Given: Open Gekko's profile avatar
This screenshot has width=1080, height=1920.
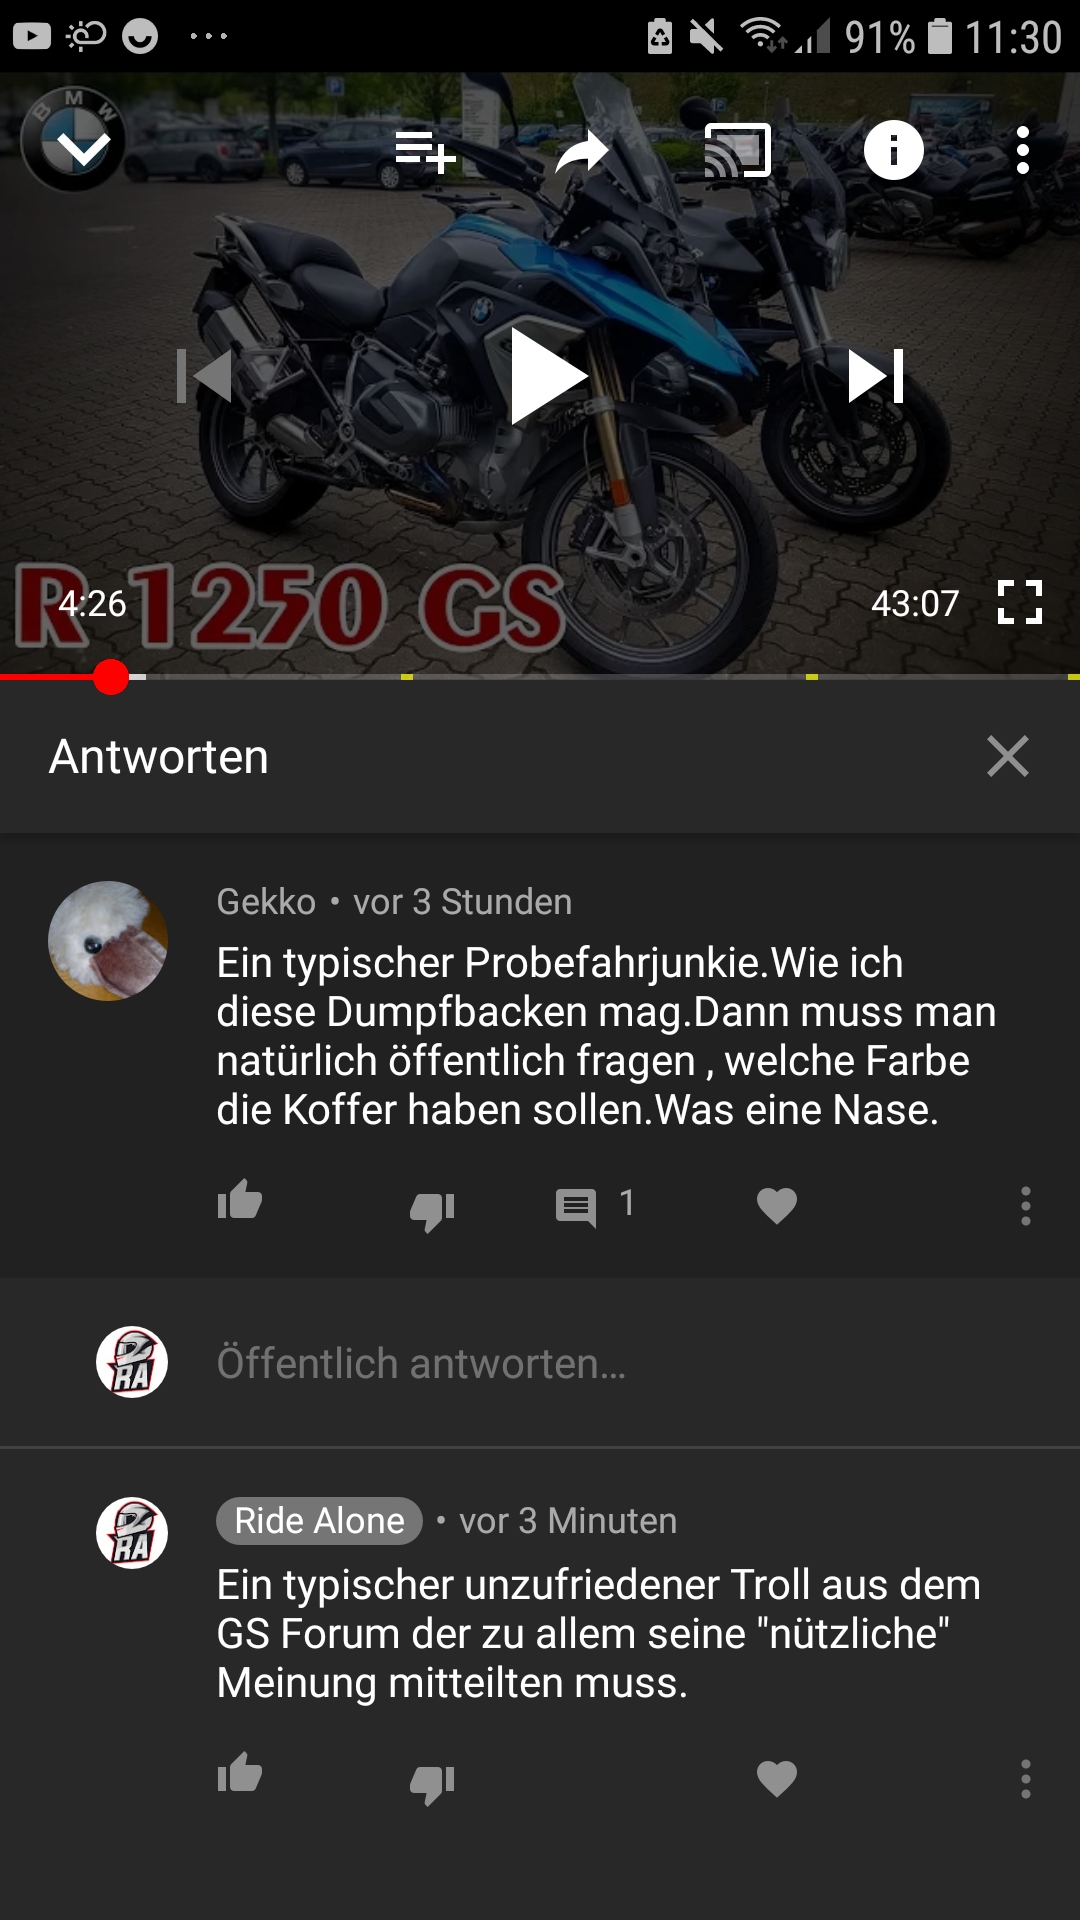Looking at the screenshot, I should click(x=108, y=940).
